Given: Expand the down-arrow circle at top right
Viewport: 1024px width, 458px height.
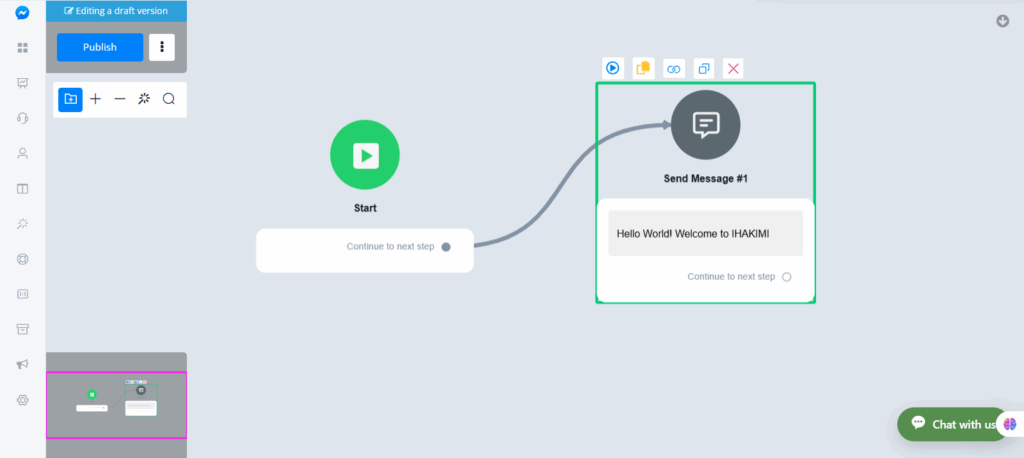Looking at the screenshot, I should tap(1002, 21).
